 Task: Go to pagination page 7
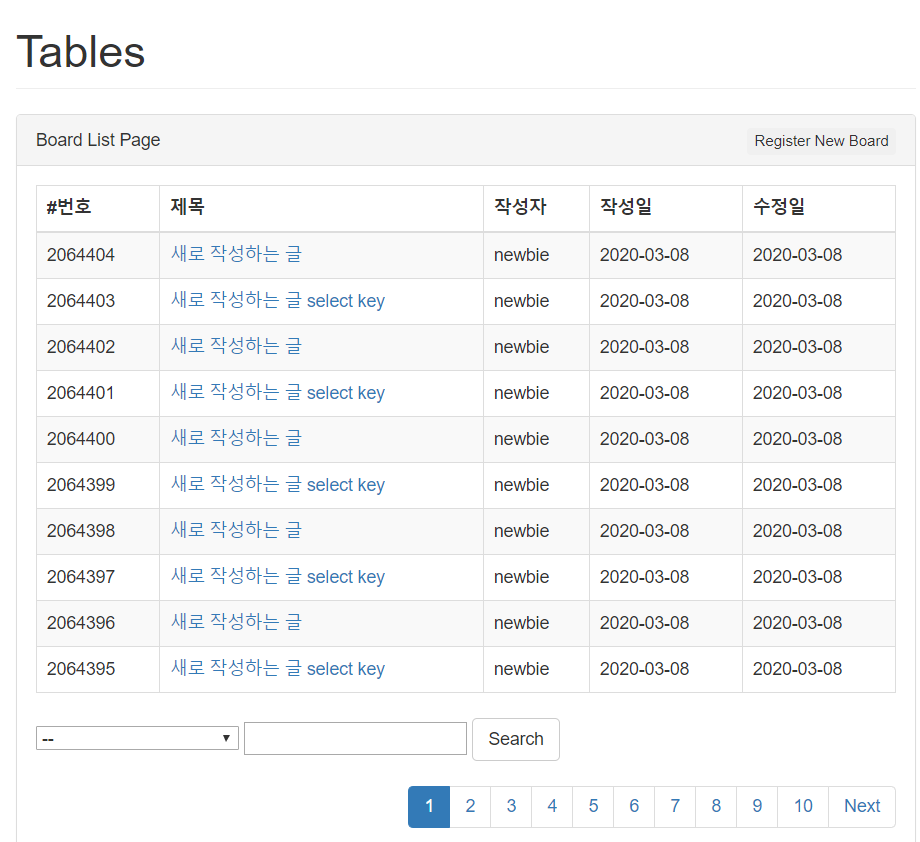click(x=675, y=806)
